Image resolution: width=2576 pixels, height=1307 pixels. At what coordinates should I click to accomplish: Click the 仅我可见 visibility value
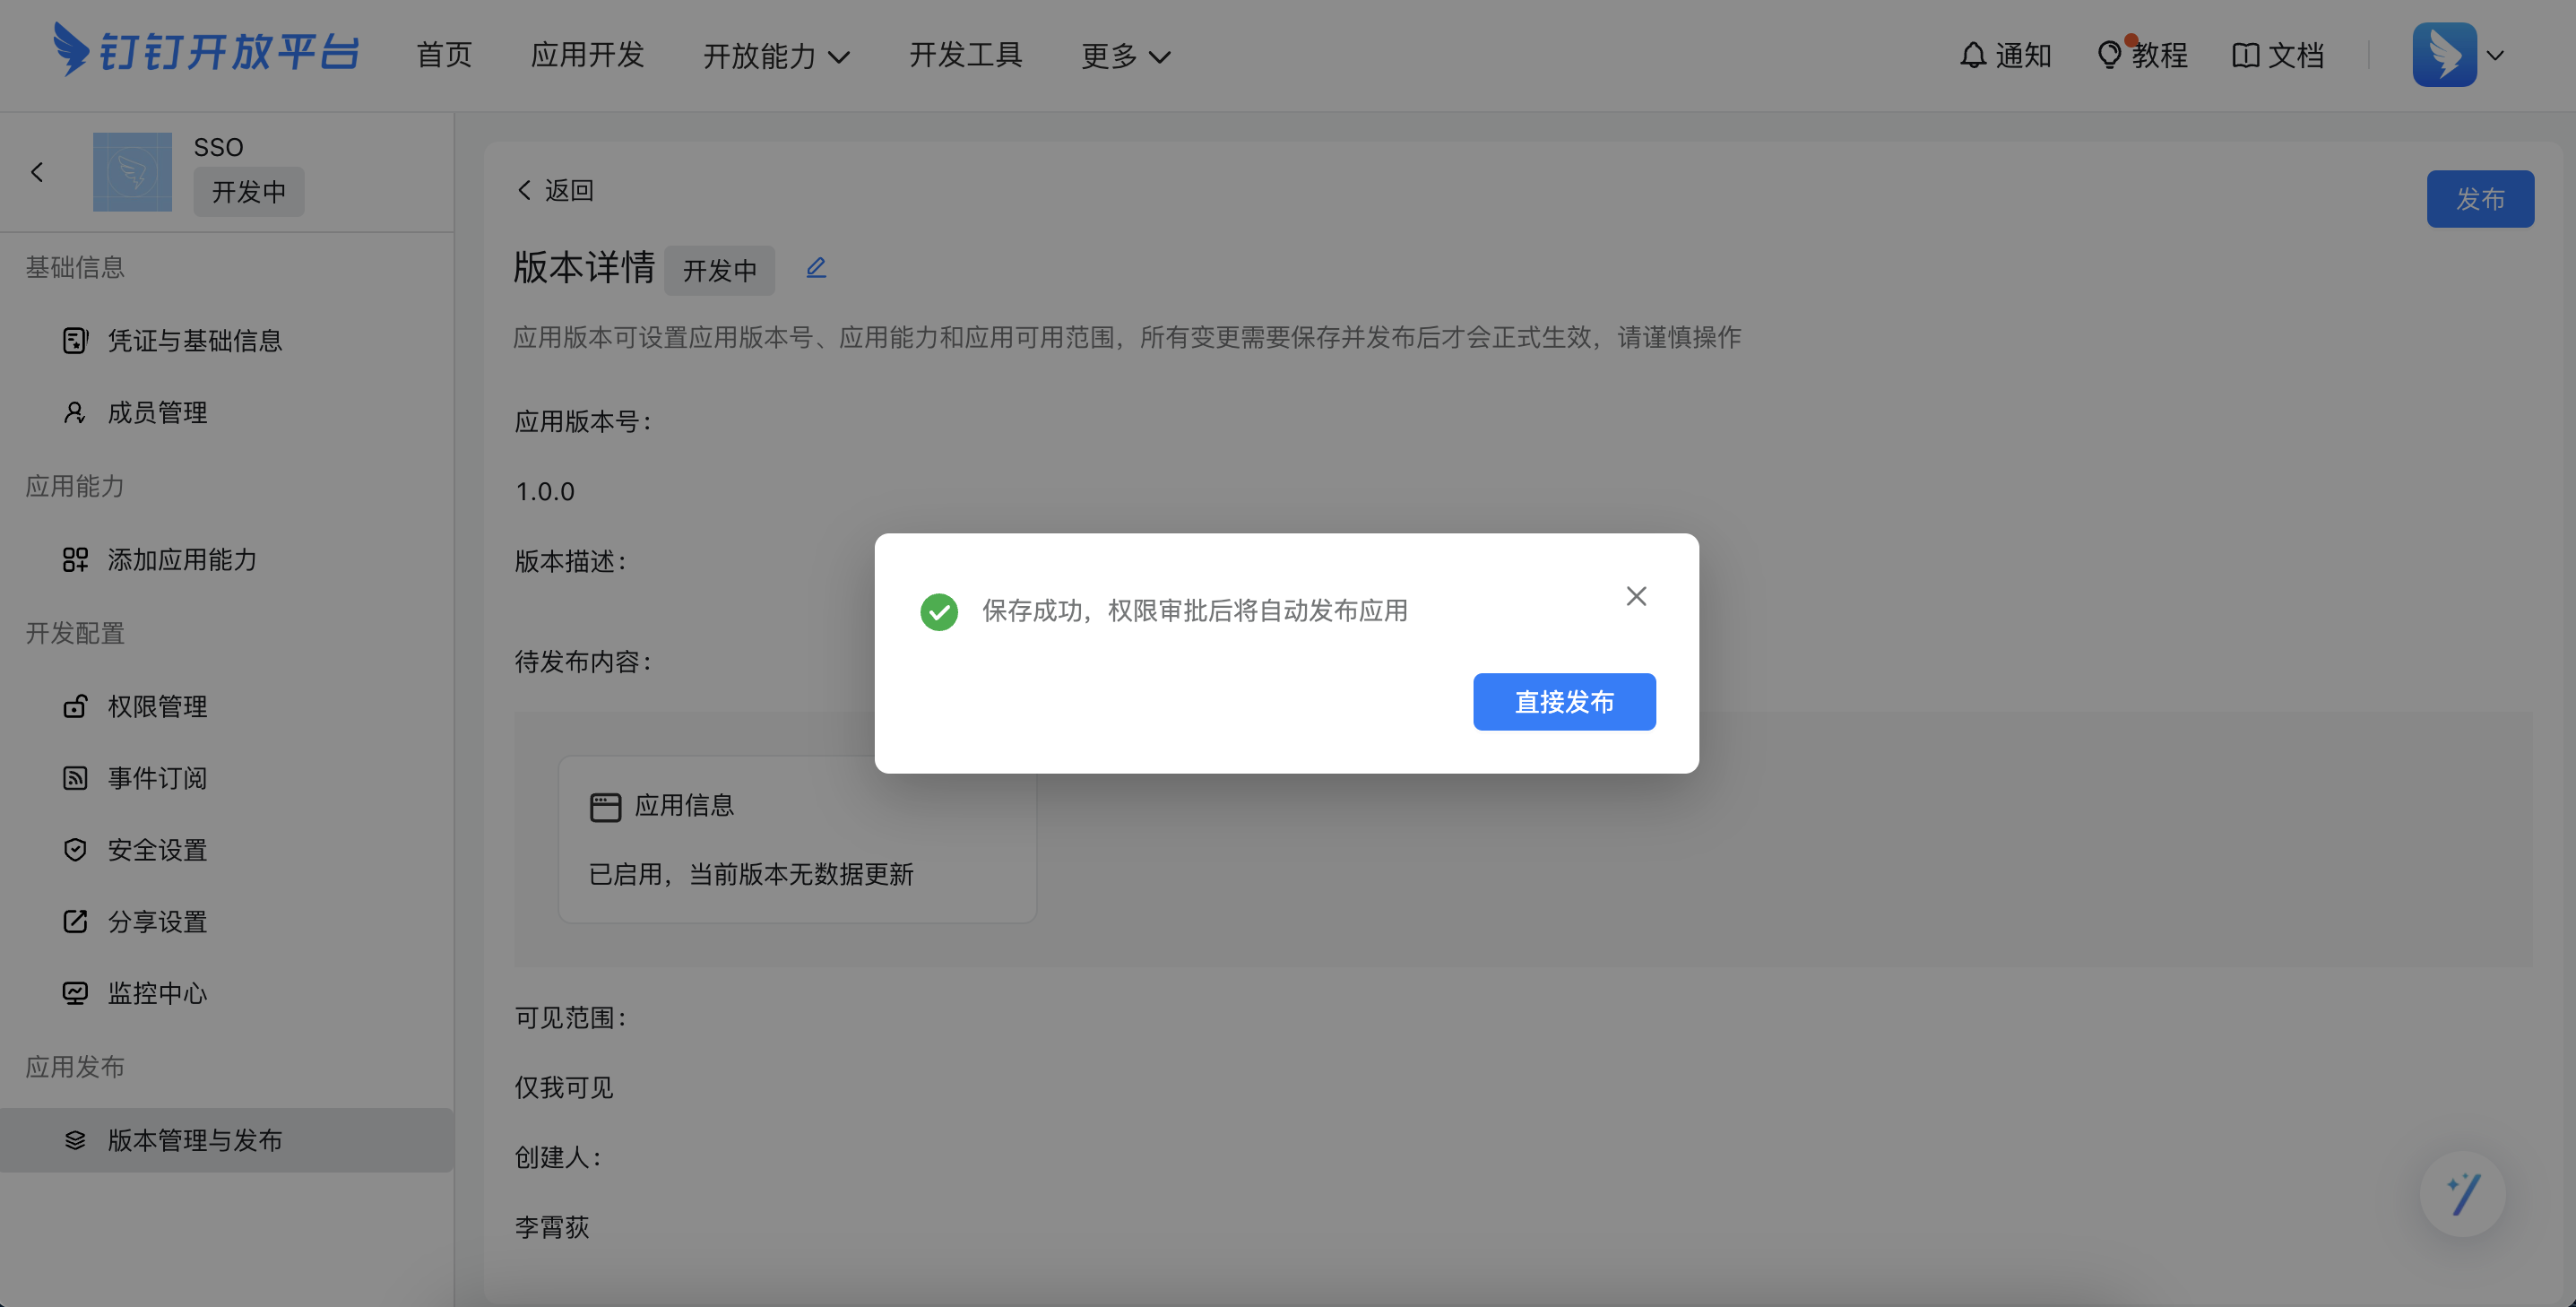[x=564, y=1088]
